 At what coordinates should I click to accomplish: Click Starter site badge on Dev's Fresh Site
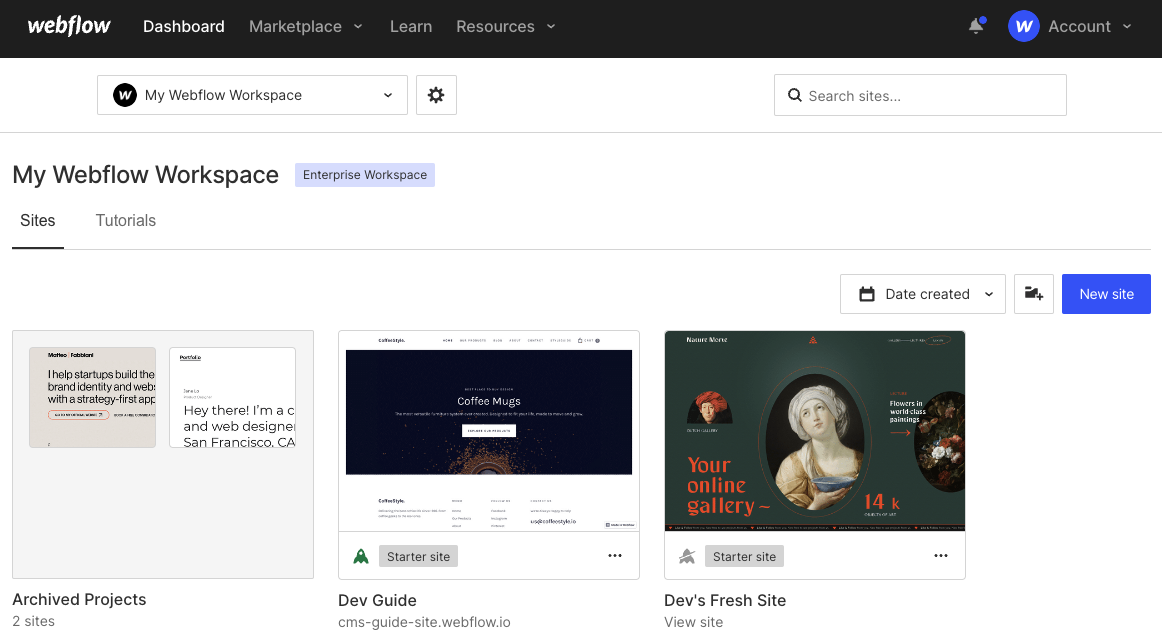(x=744, y=556)
